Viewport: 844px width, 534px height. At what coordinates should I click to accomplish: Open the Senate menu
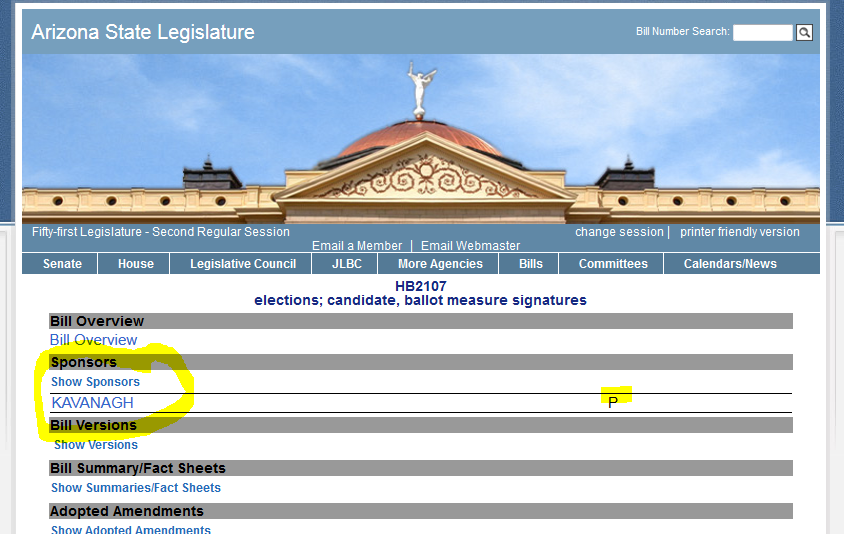coord(62,264)
